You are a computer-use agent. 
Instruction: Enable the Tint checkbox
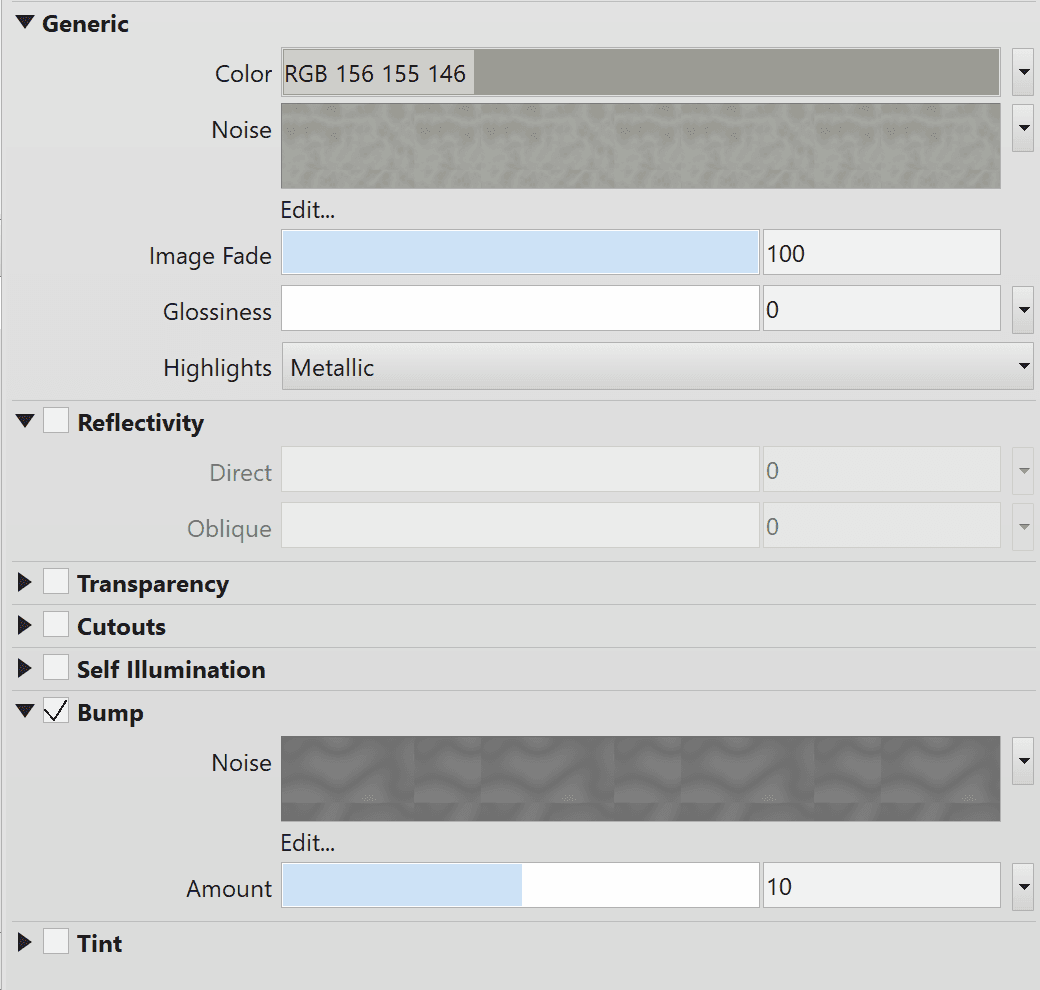pyautogui.click(x=56, y=942)
